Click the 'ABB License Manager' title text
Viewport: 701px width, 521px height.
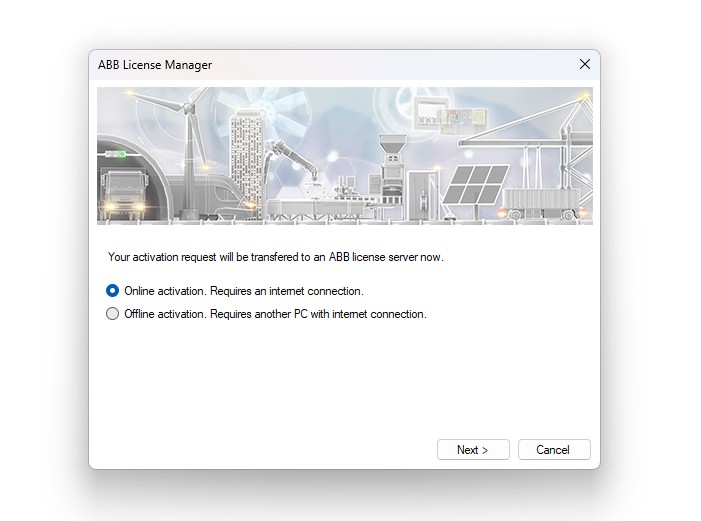tap(155, 65)
